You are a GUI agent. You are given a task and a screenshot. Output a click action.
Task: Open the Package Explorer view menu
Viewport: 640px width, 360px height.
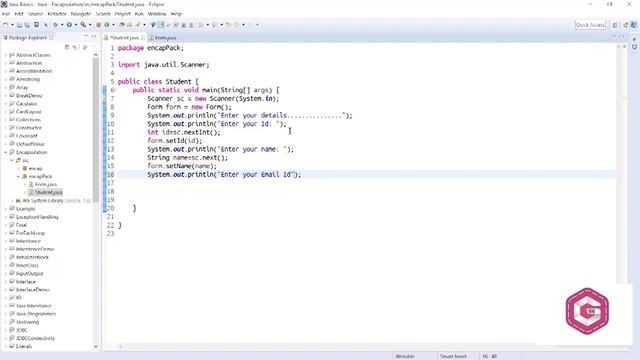(85, 47)
